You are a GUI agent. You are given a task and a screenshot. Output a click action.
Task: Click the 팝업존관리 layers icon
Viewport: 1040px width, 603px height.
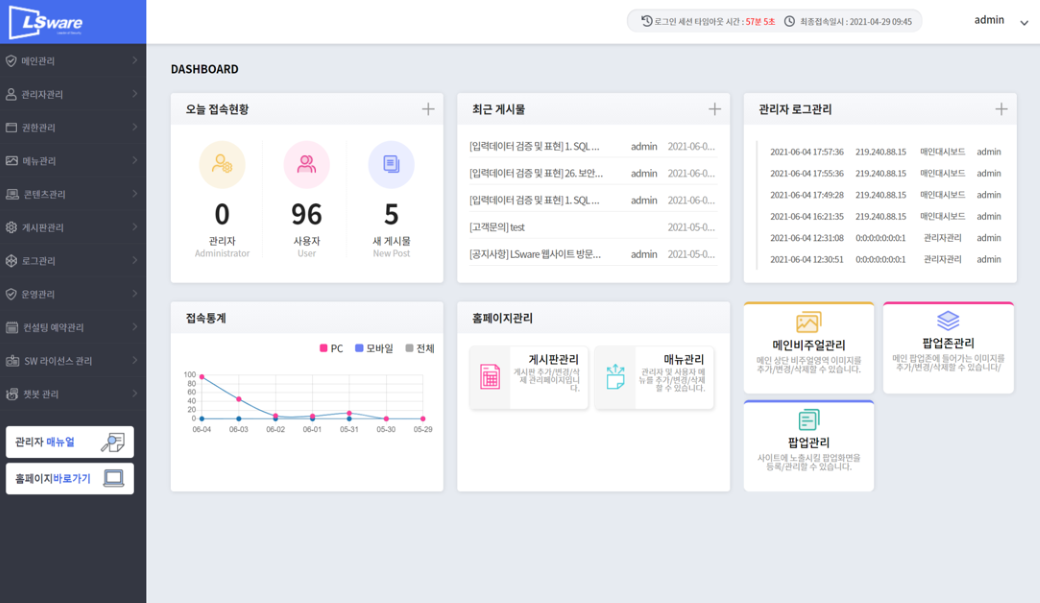(948, 320)
